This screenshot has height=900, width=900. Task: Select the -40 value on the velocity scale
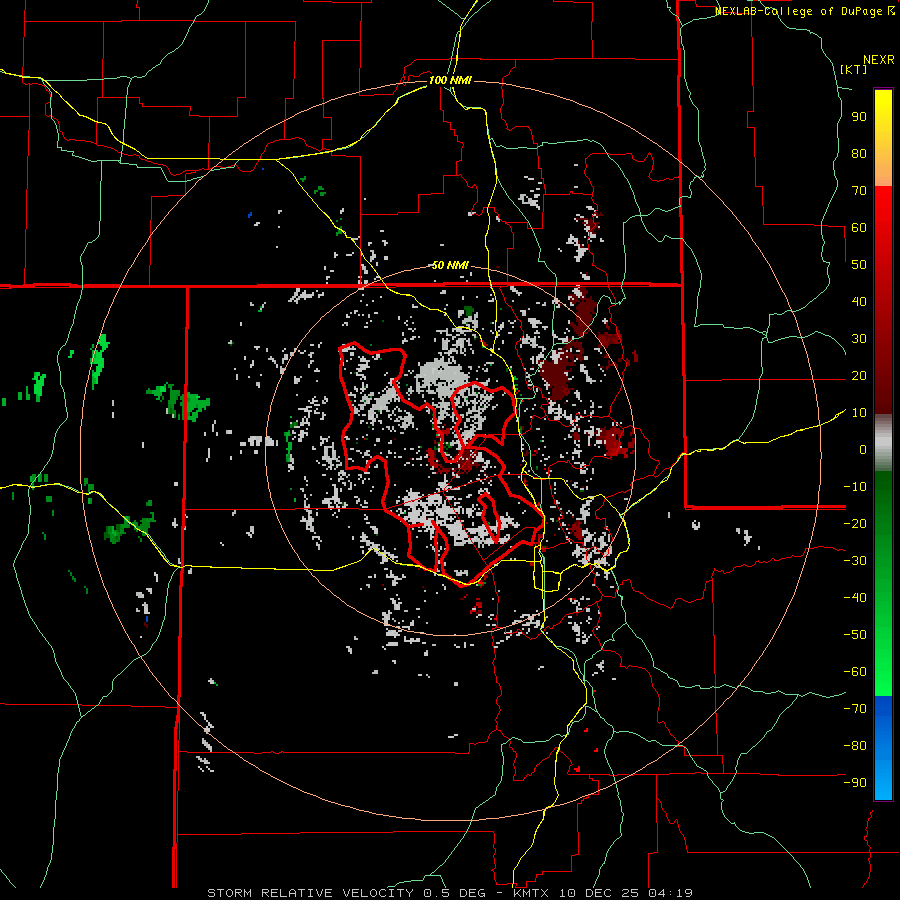point(855,598)
